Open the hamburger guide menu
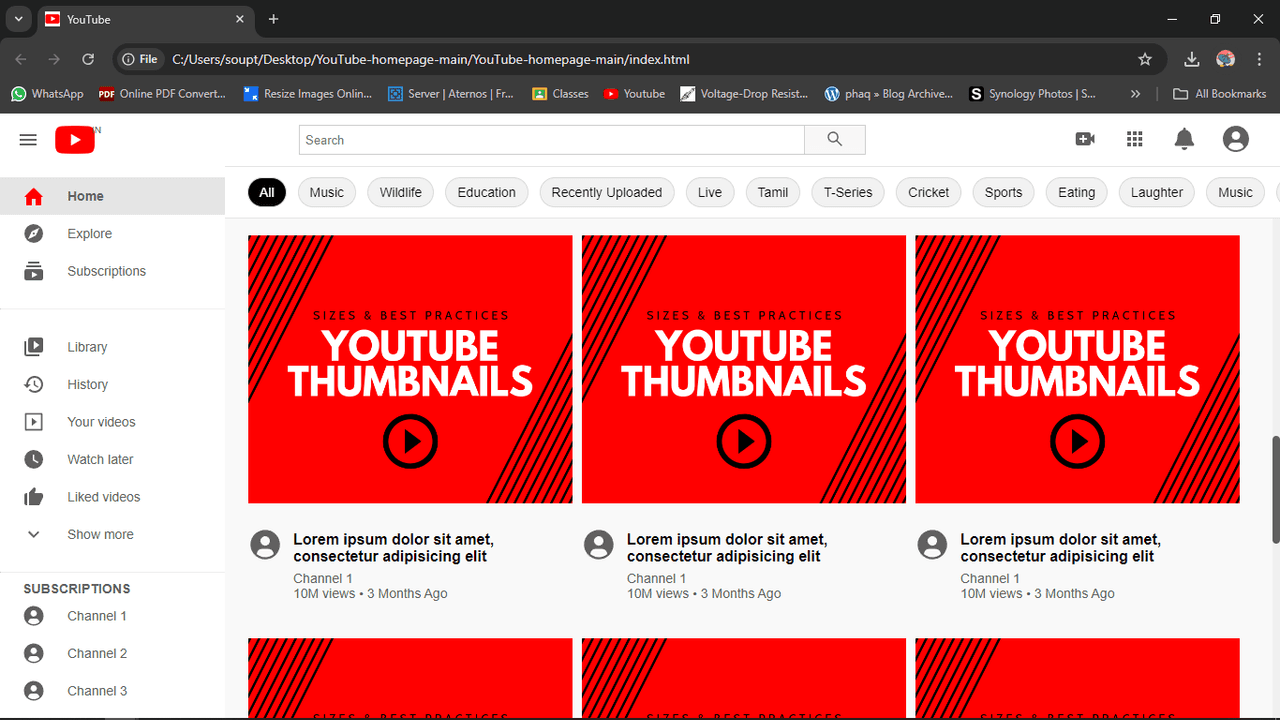Viewport: 1280px width, 720px height. 28,140
